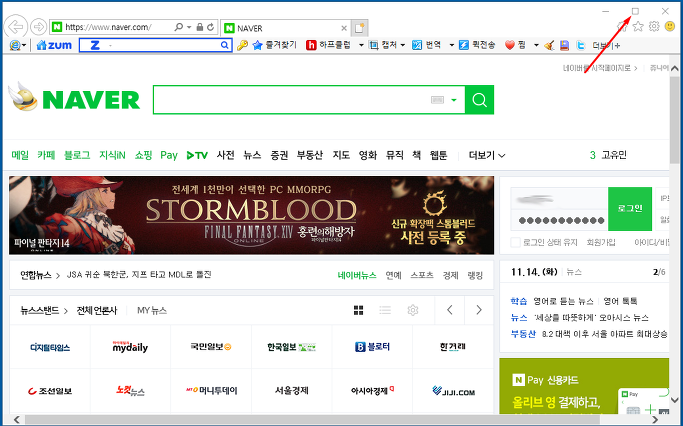This screenshot has height=426, width=683.
Task: Open the mydaily press logo
Action: (130, 347)
